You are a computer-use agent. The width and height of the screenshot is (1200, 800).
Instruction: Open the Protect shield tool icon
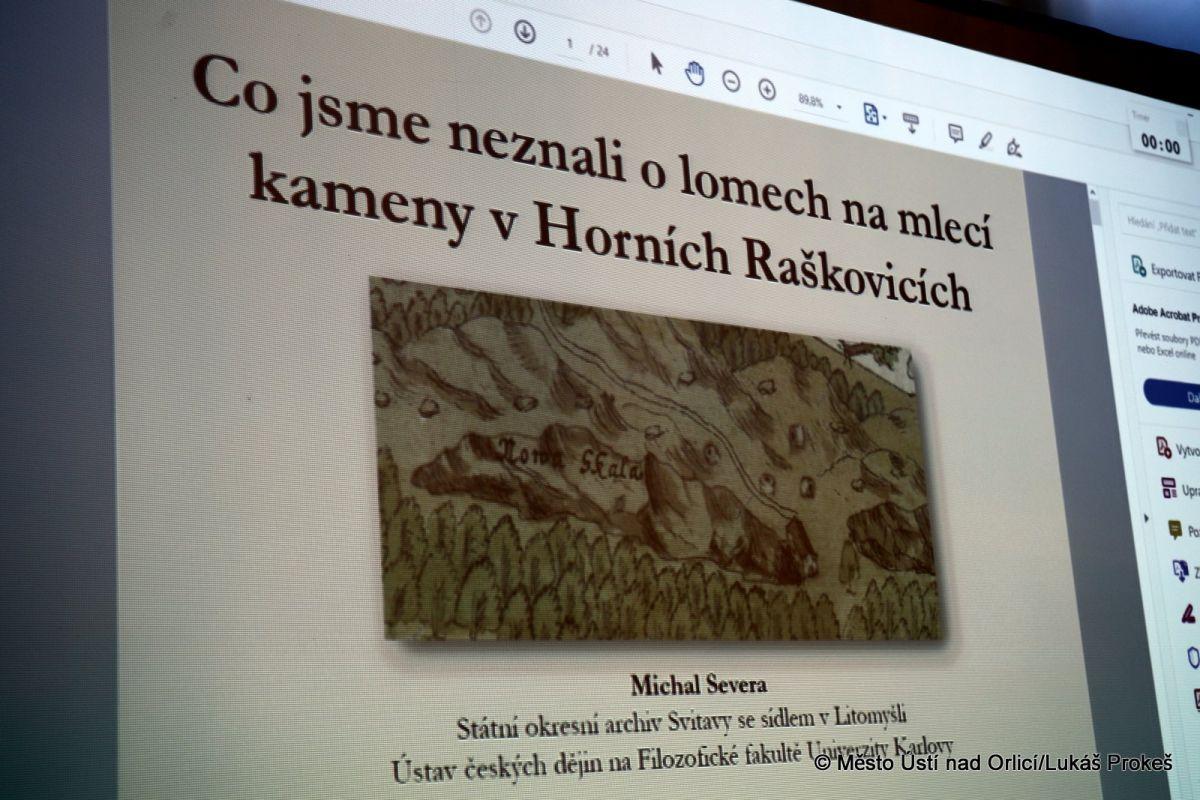(1192, 656)
